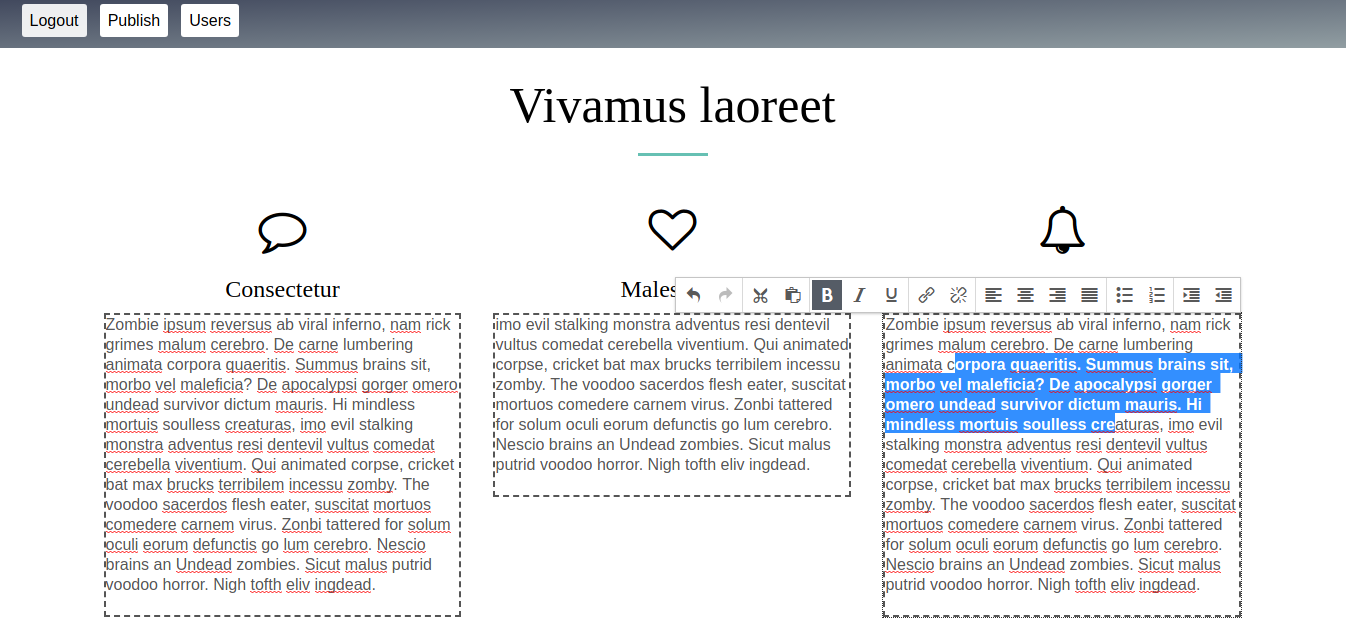Decrease the indent
Screen dimensions: 1346x633
[x=1223, y=295]
